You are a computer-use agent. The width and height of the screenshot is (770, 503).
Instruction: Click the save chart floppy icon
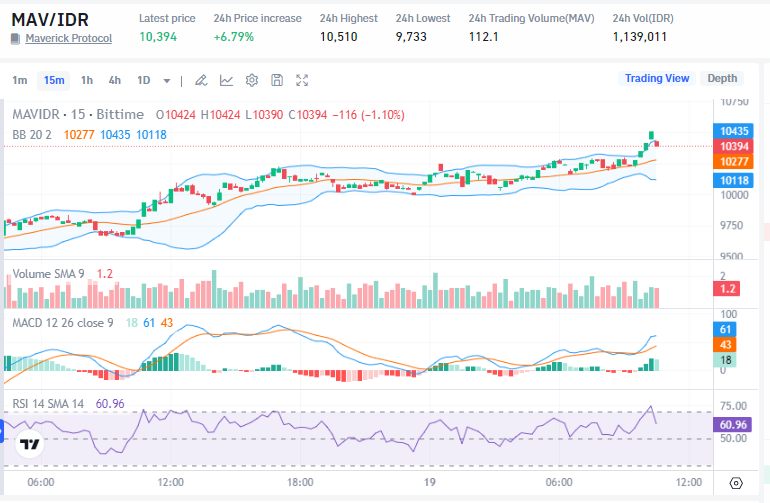coord(277,80)
